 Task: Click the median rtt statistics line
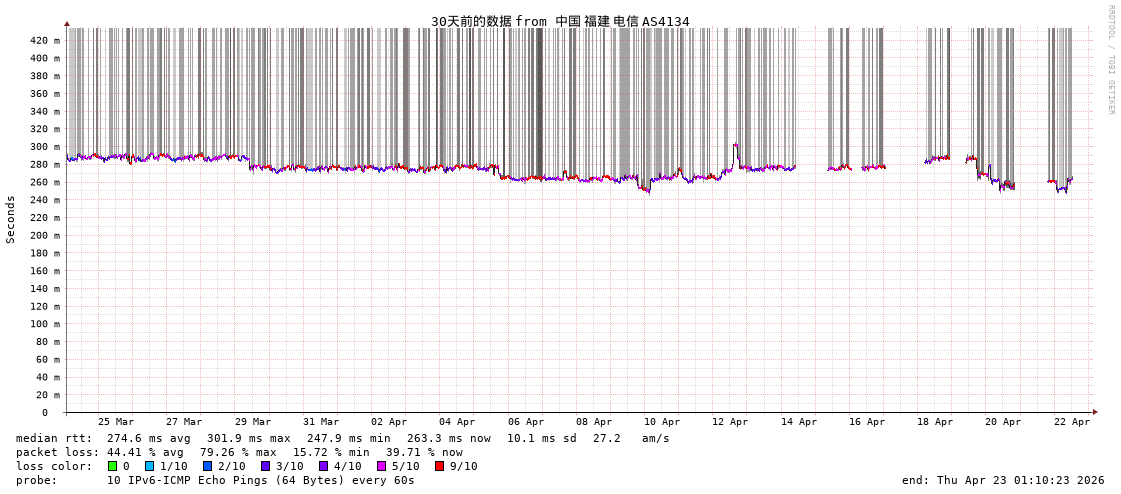(x=342, y=438)
